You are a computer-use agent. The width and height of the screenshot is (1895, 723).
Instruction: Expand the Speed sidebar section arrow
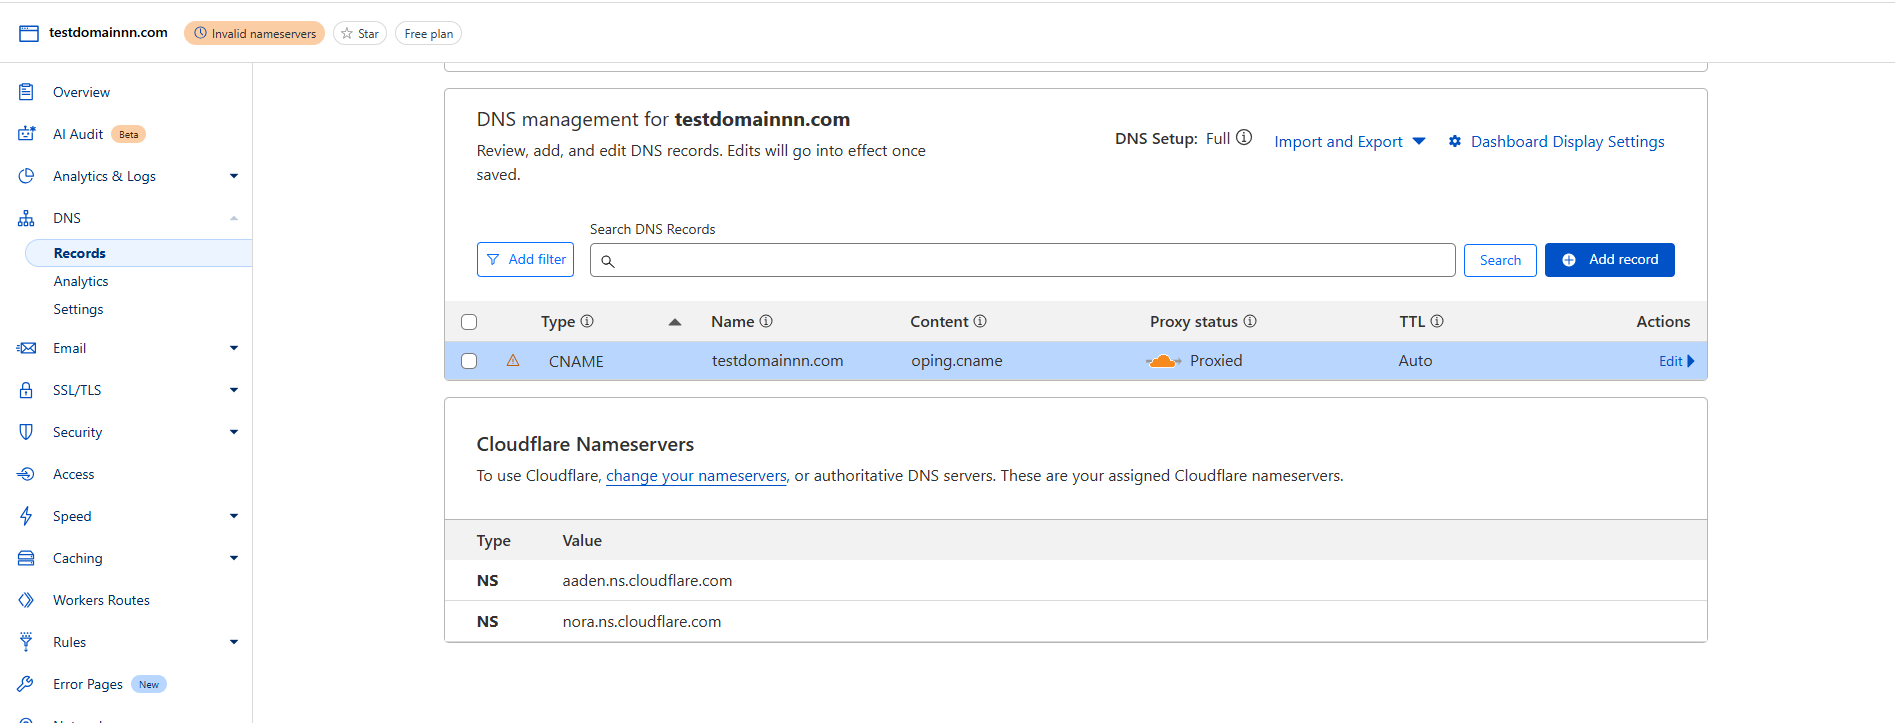[x=234, y=516]
